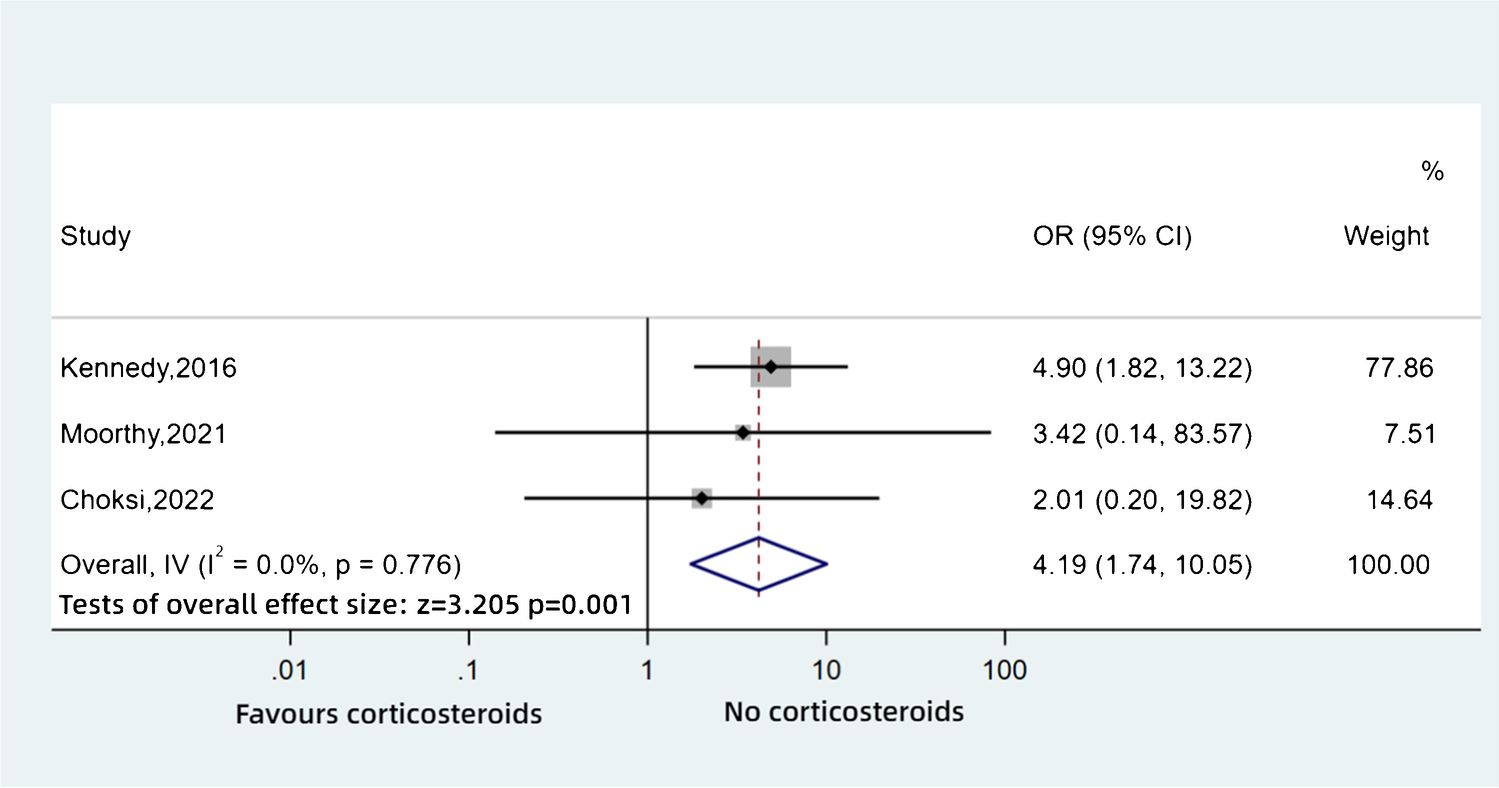Select the Favours corticosteroids axis label
This screenshot has width=1499, height=788.
[388, 714]
